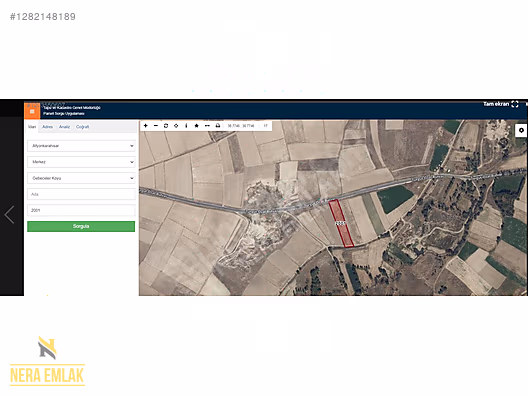Click the Ada input field

click(81, 194)
